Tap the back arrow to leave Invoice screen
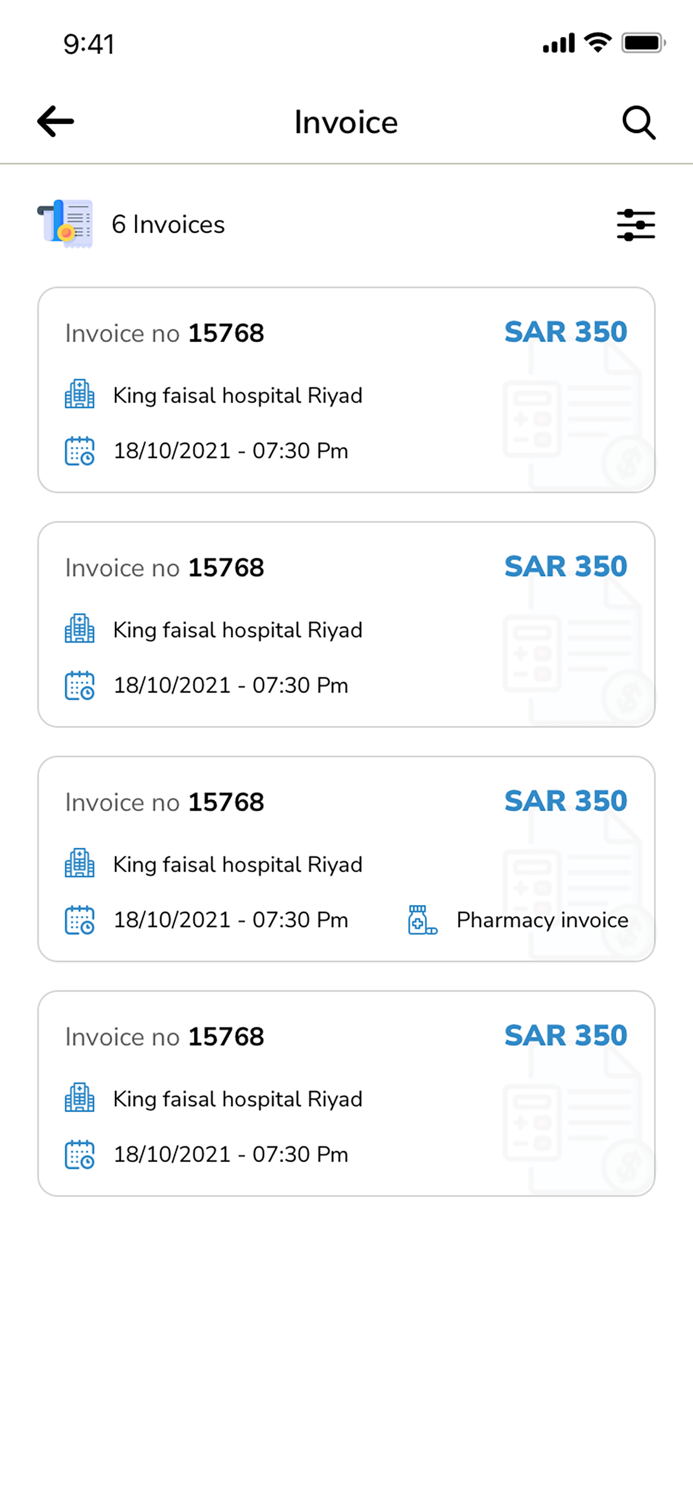 pos(55,121)
